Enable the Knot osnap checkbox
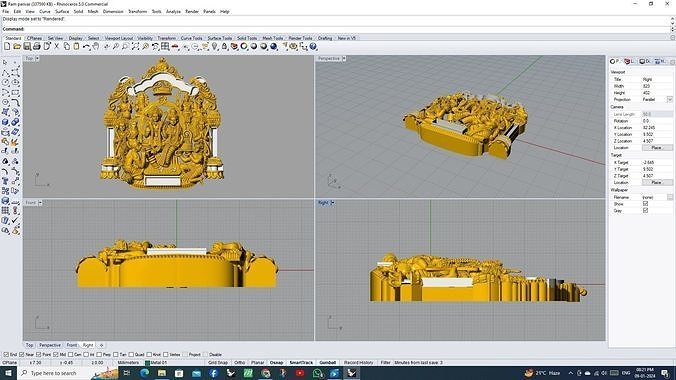This screenshot has width=676, height=380. tap(149, 355)
